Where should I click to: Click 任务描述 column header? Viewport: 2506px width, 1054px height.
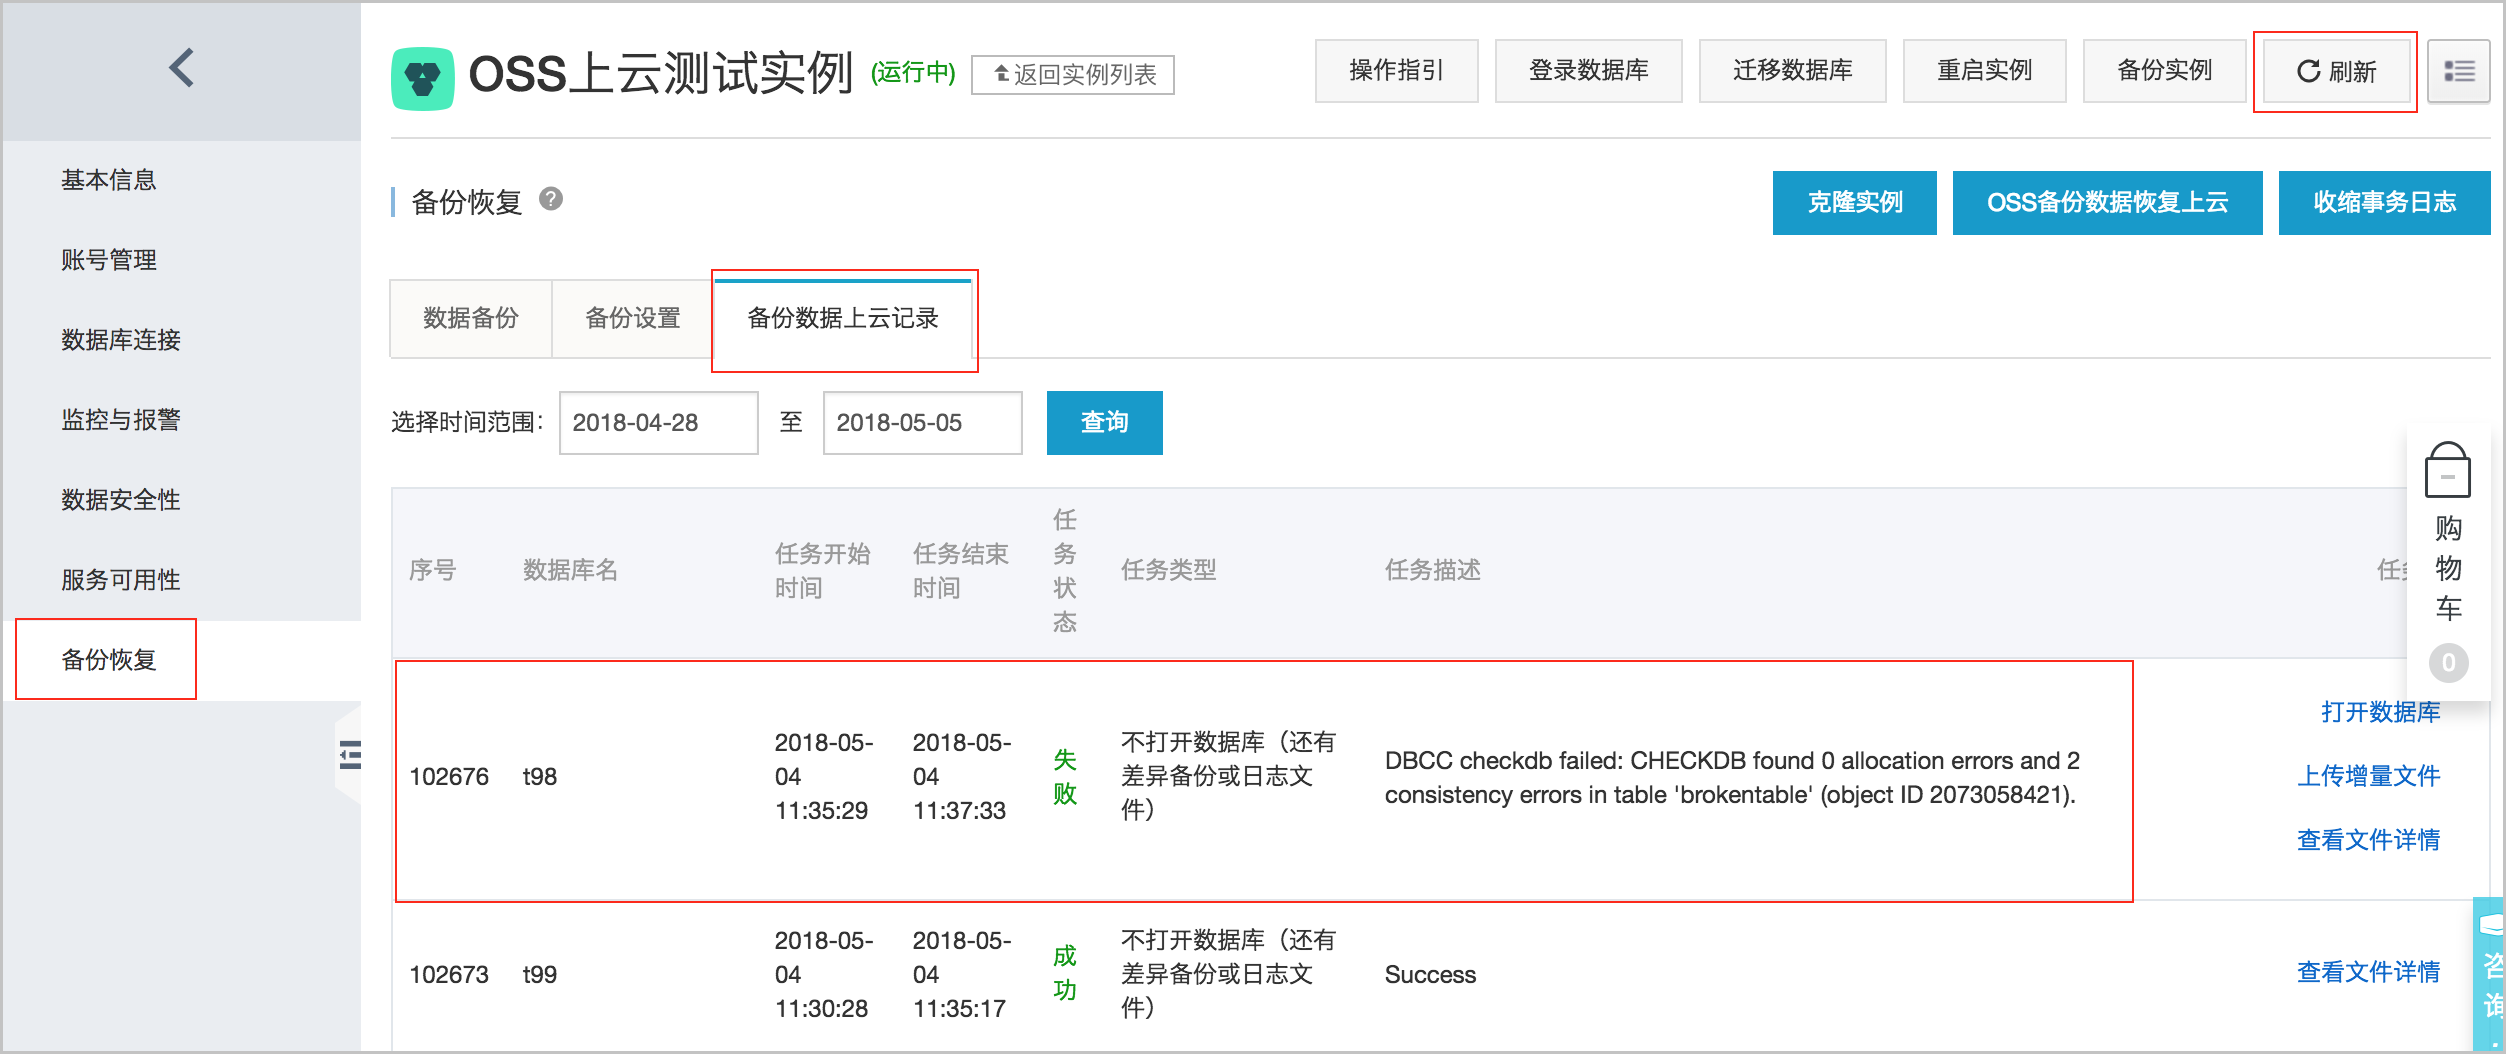click(x=1432, y=571)
